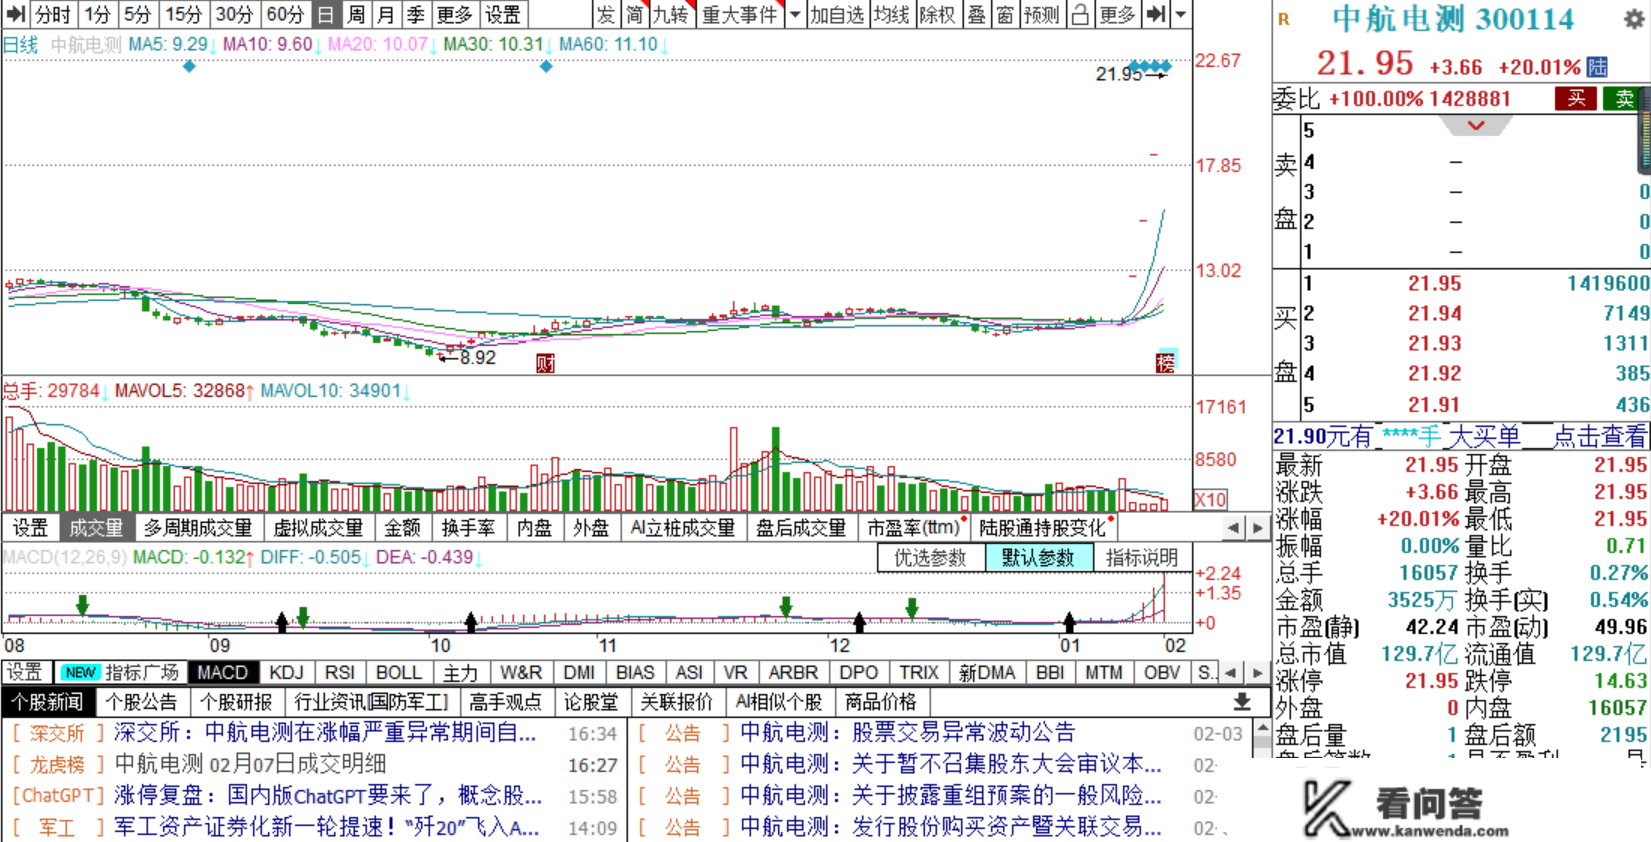Select the 日 daily period

(x=325, y=14)
